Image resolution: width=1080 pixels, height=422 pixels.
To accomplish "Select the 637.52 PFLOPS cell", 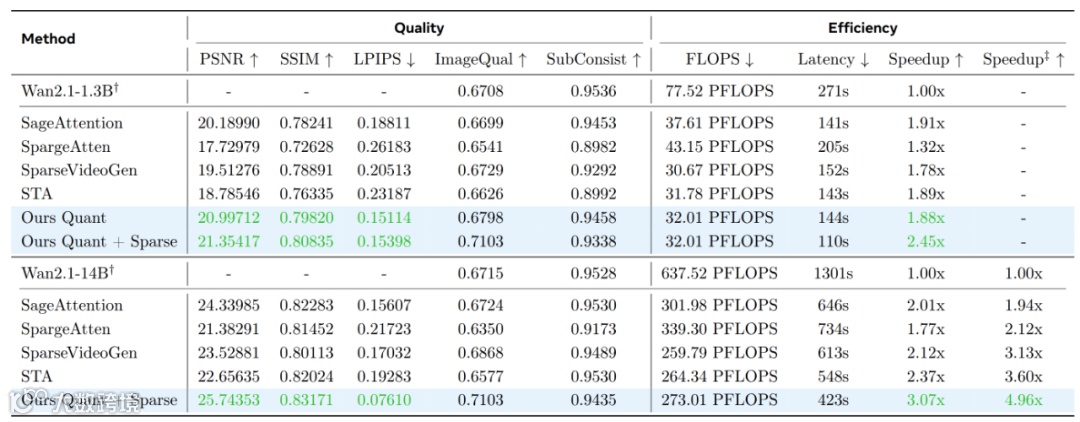I will point(720,274).
